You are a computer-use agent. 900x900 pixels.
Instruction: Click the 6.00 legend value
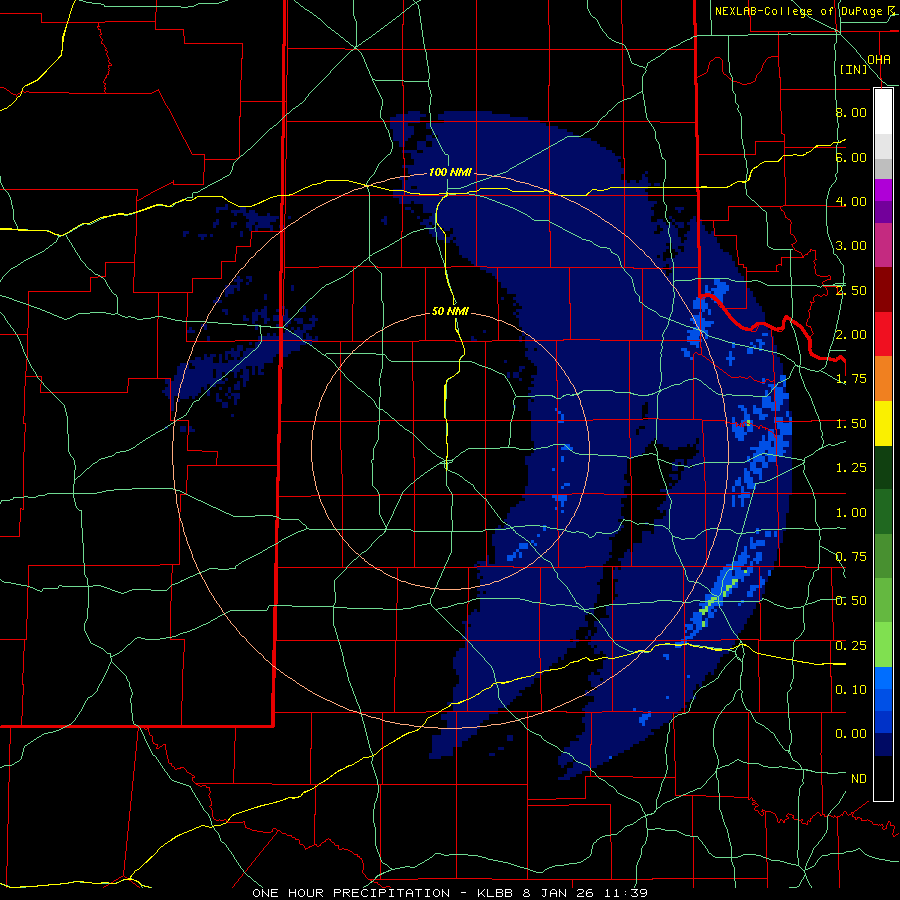click(x=851, y=157)
